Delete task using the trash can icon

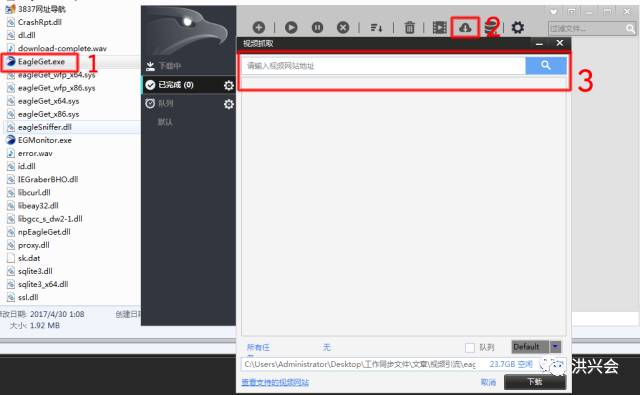click(409, 27)
